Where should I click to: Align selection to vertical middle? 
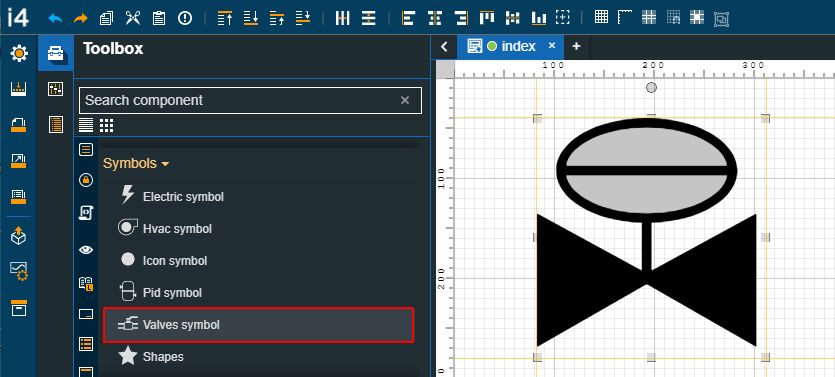click(513, 18)
